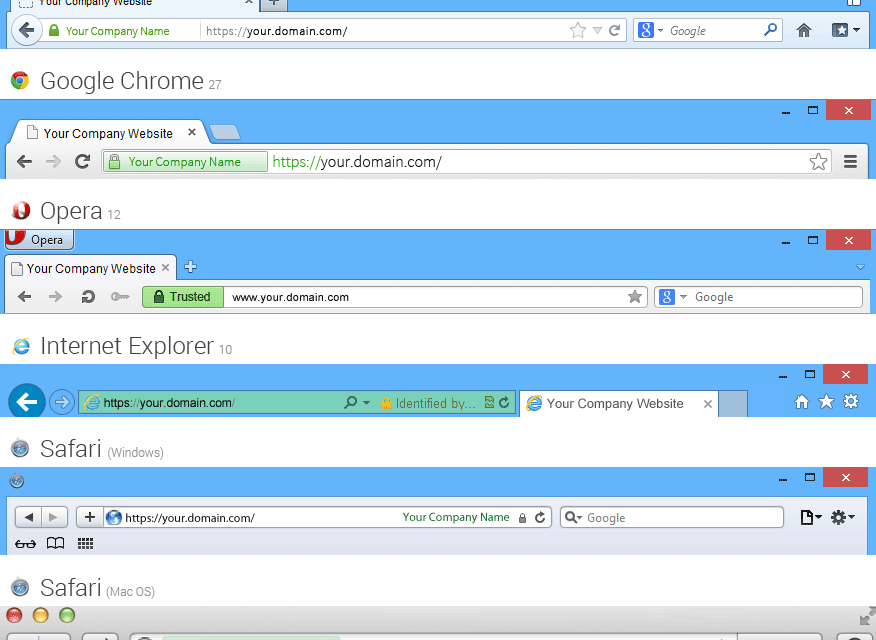Click the Chrome back arrow

tap(25, 162)
